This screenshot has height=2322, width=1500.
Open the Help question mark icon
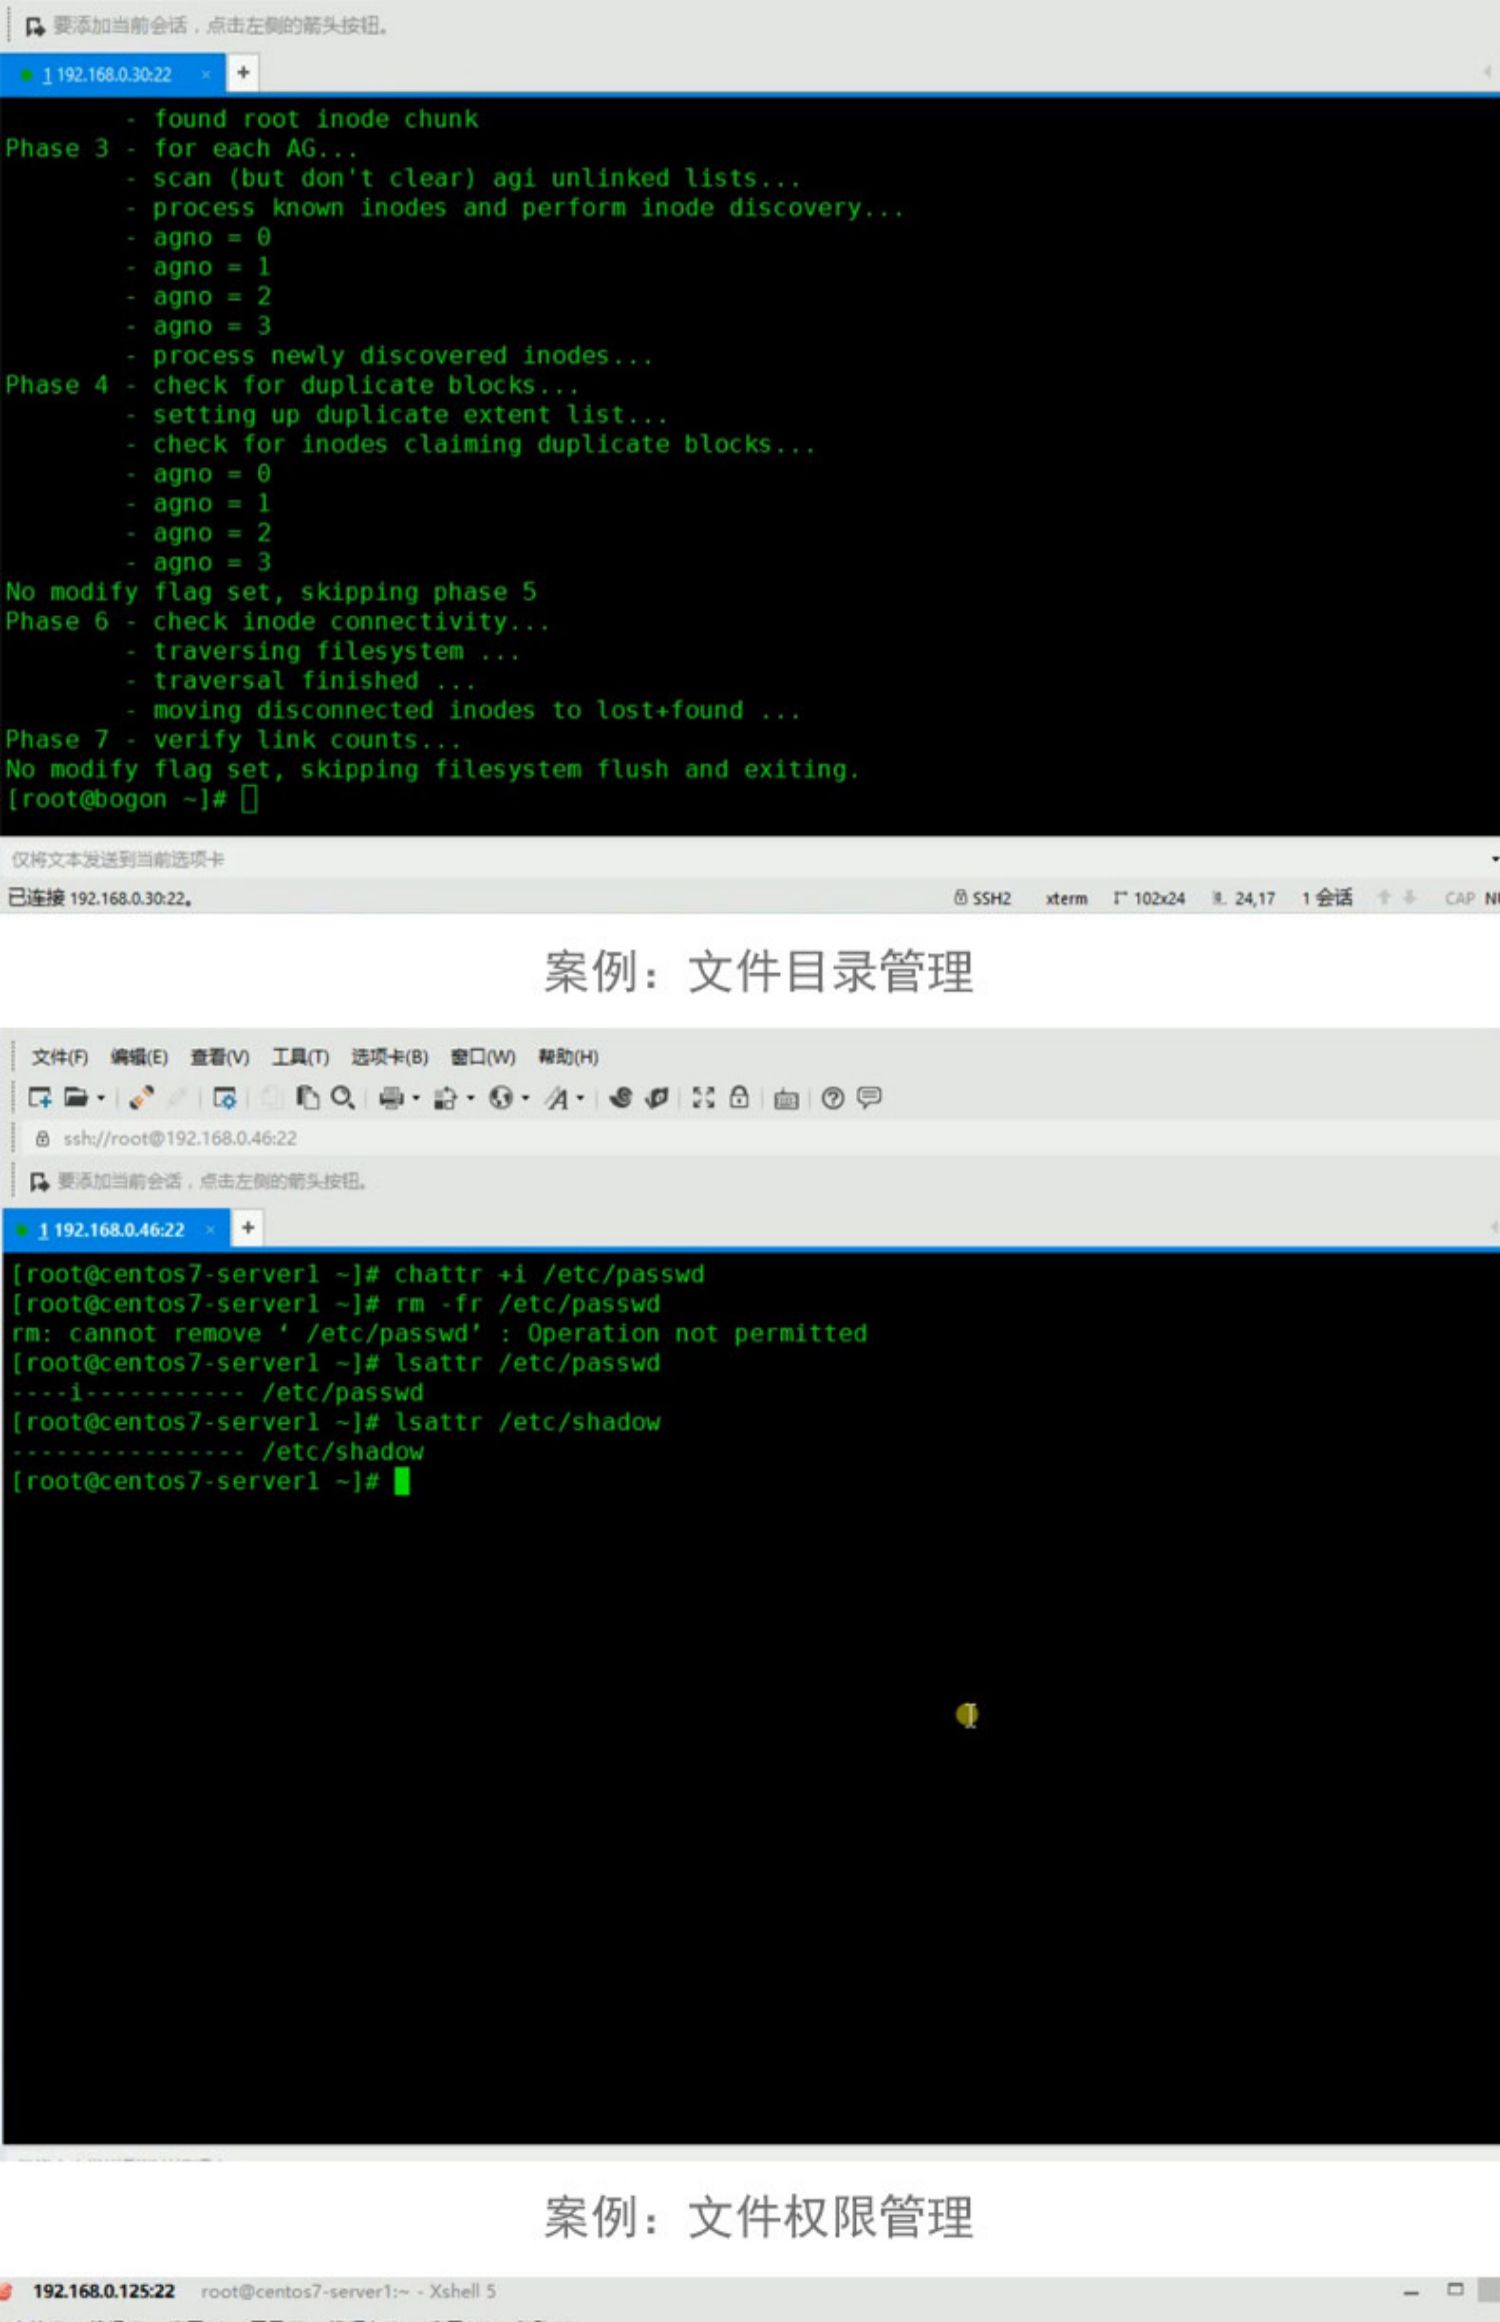[833, 1098]
